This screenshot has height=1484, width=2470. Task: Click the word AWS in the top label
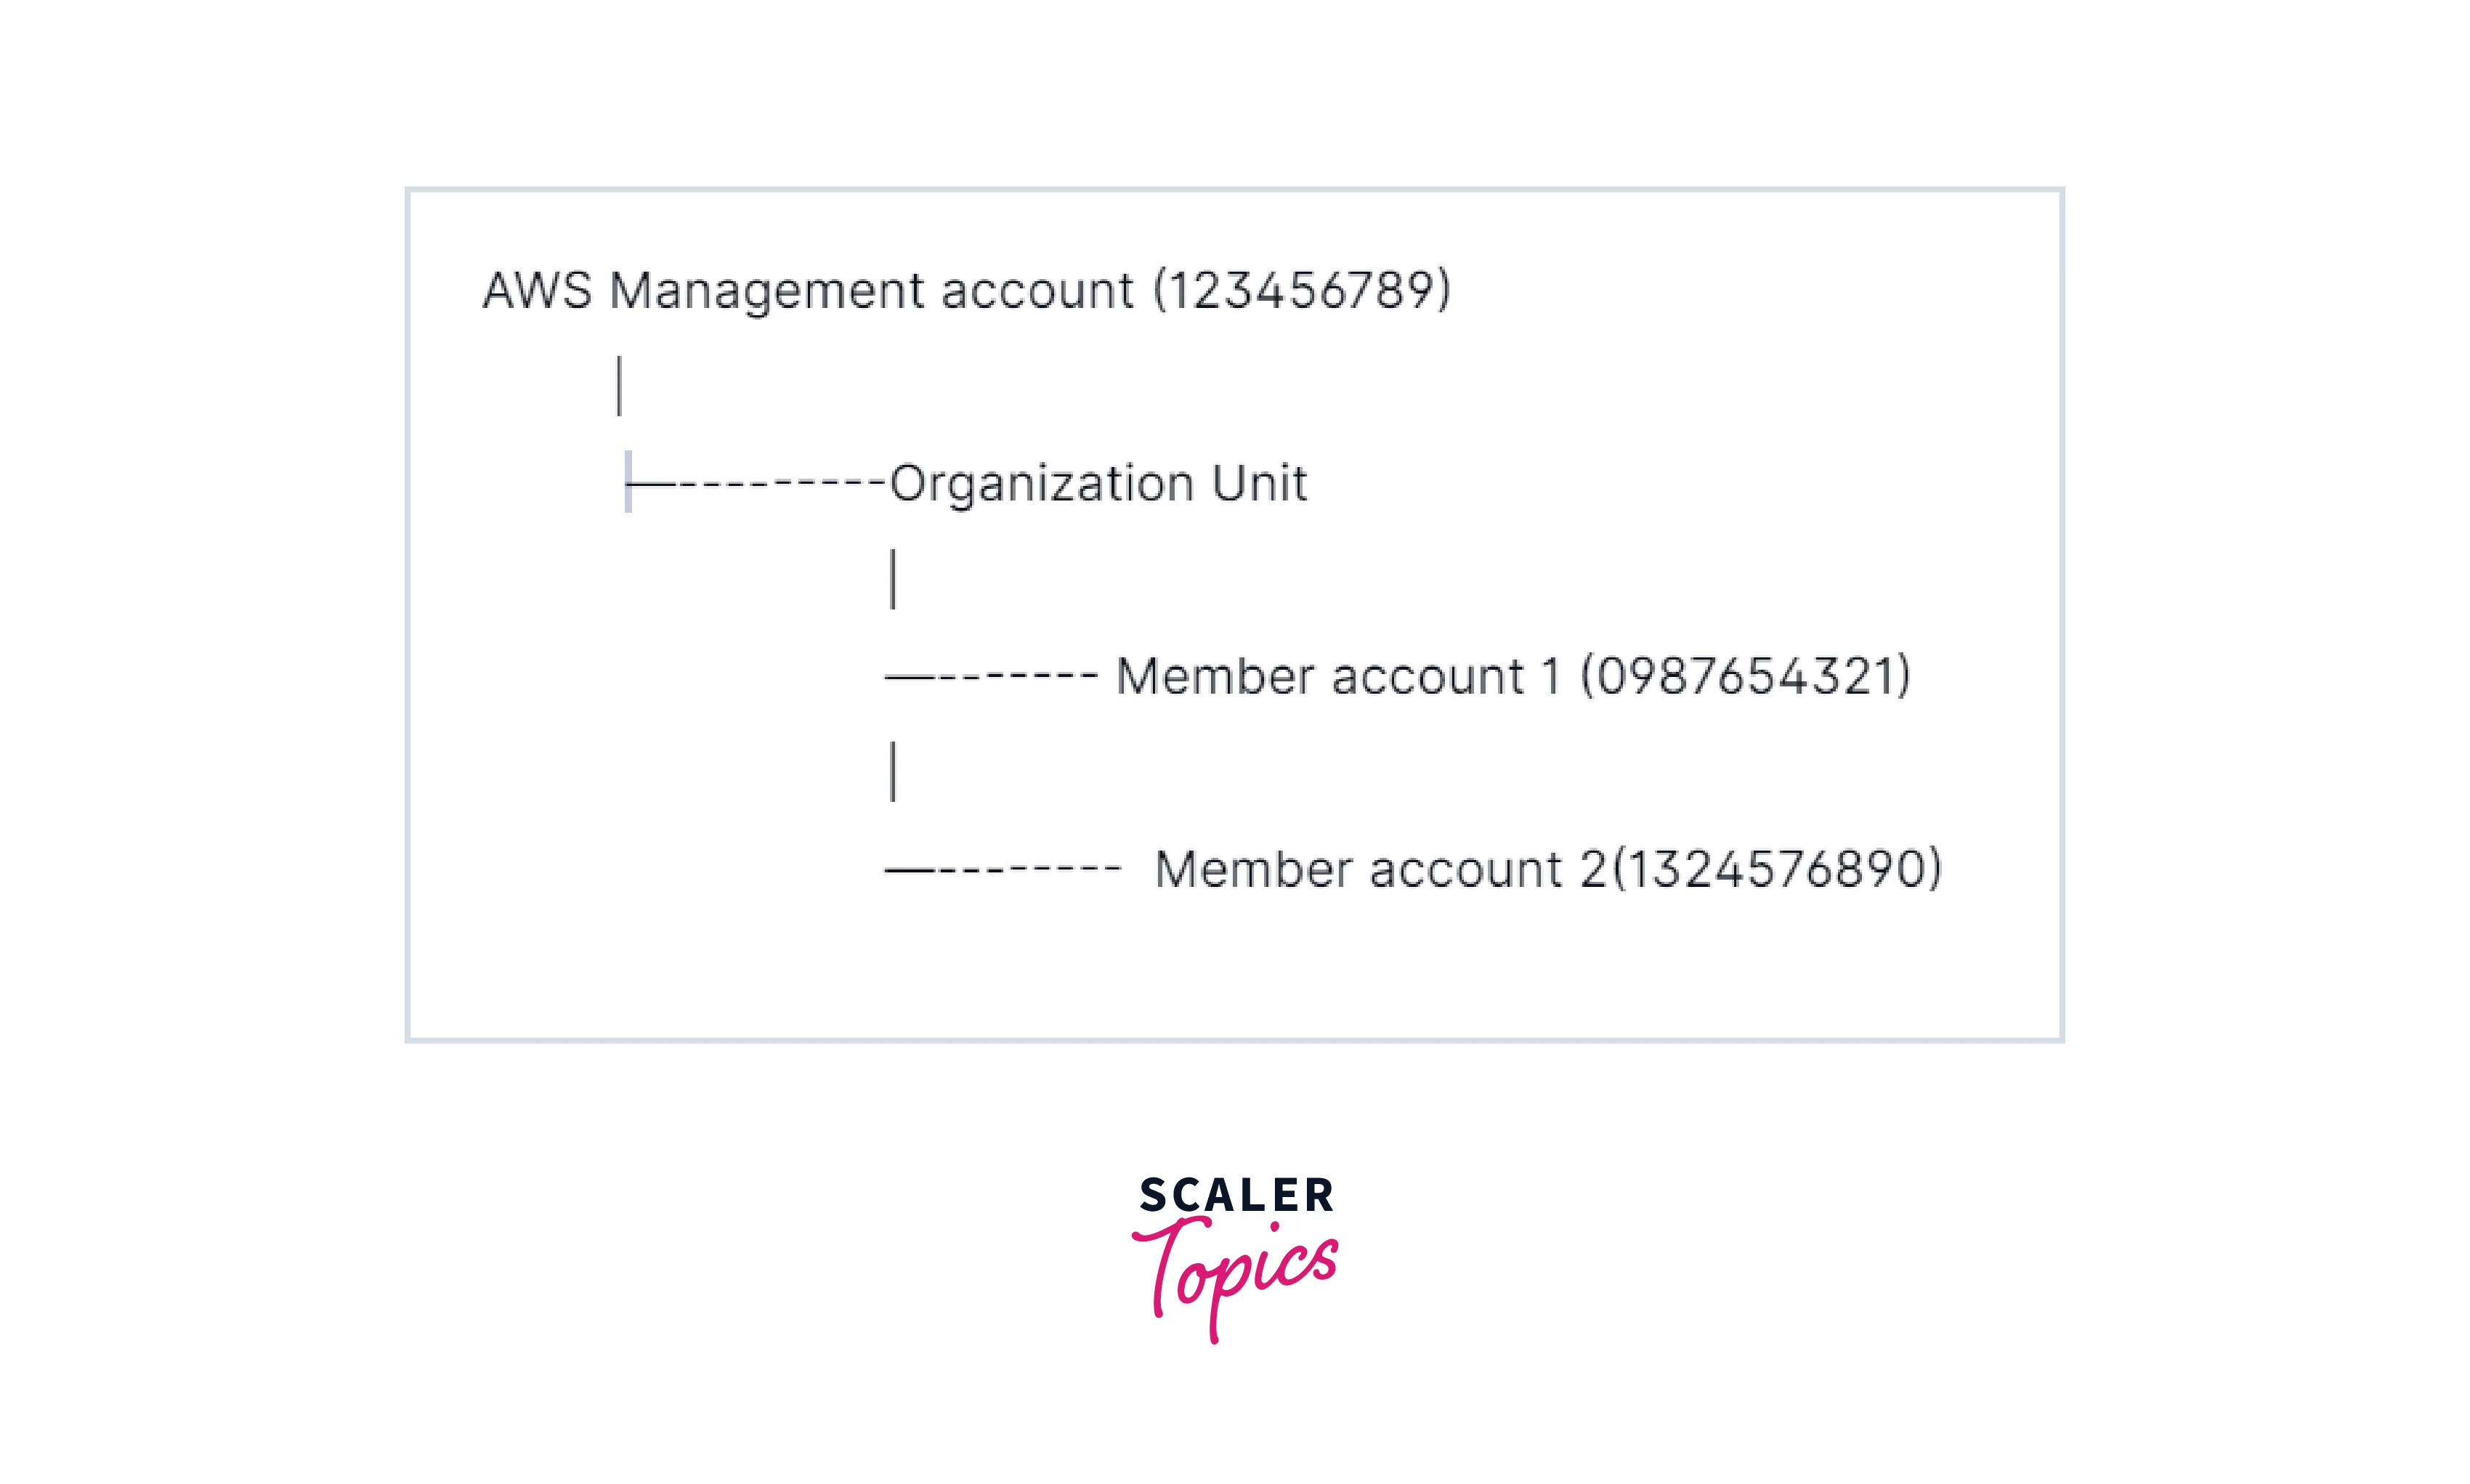point(537,291)
